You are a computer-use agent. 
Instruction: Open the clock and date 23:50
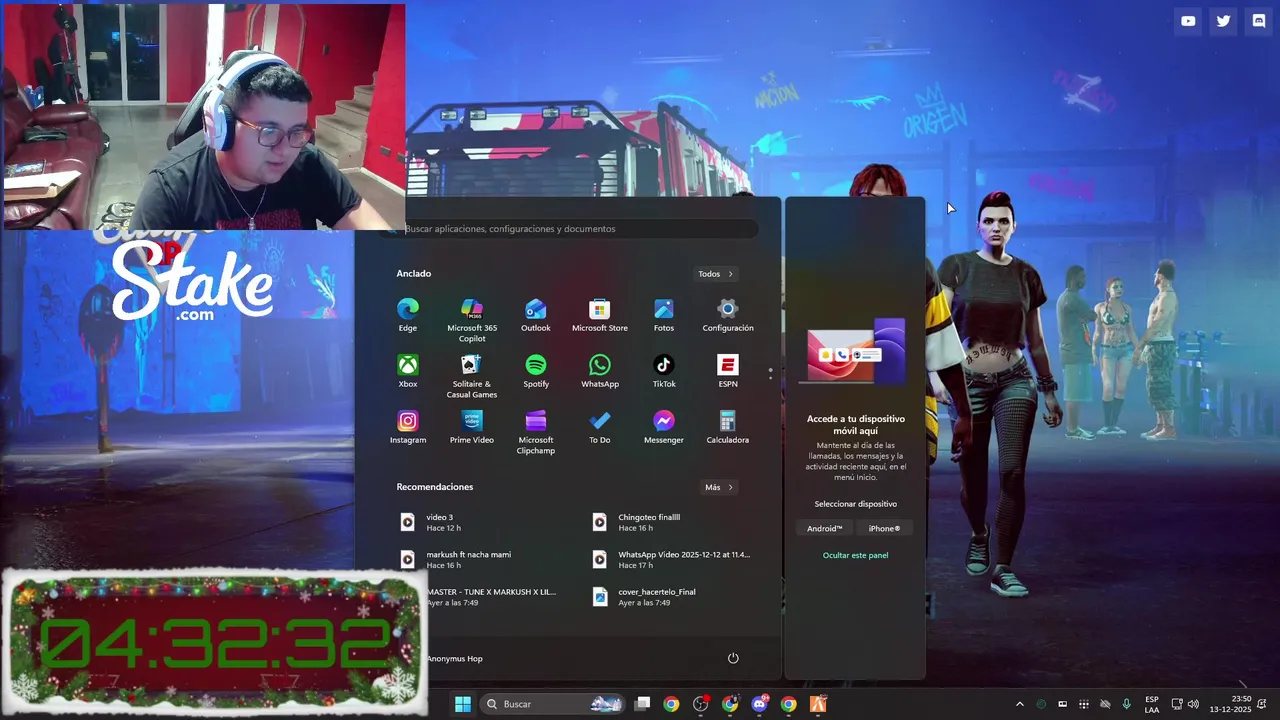pos(1231,704)
